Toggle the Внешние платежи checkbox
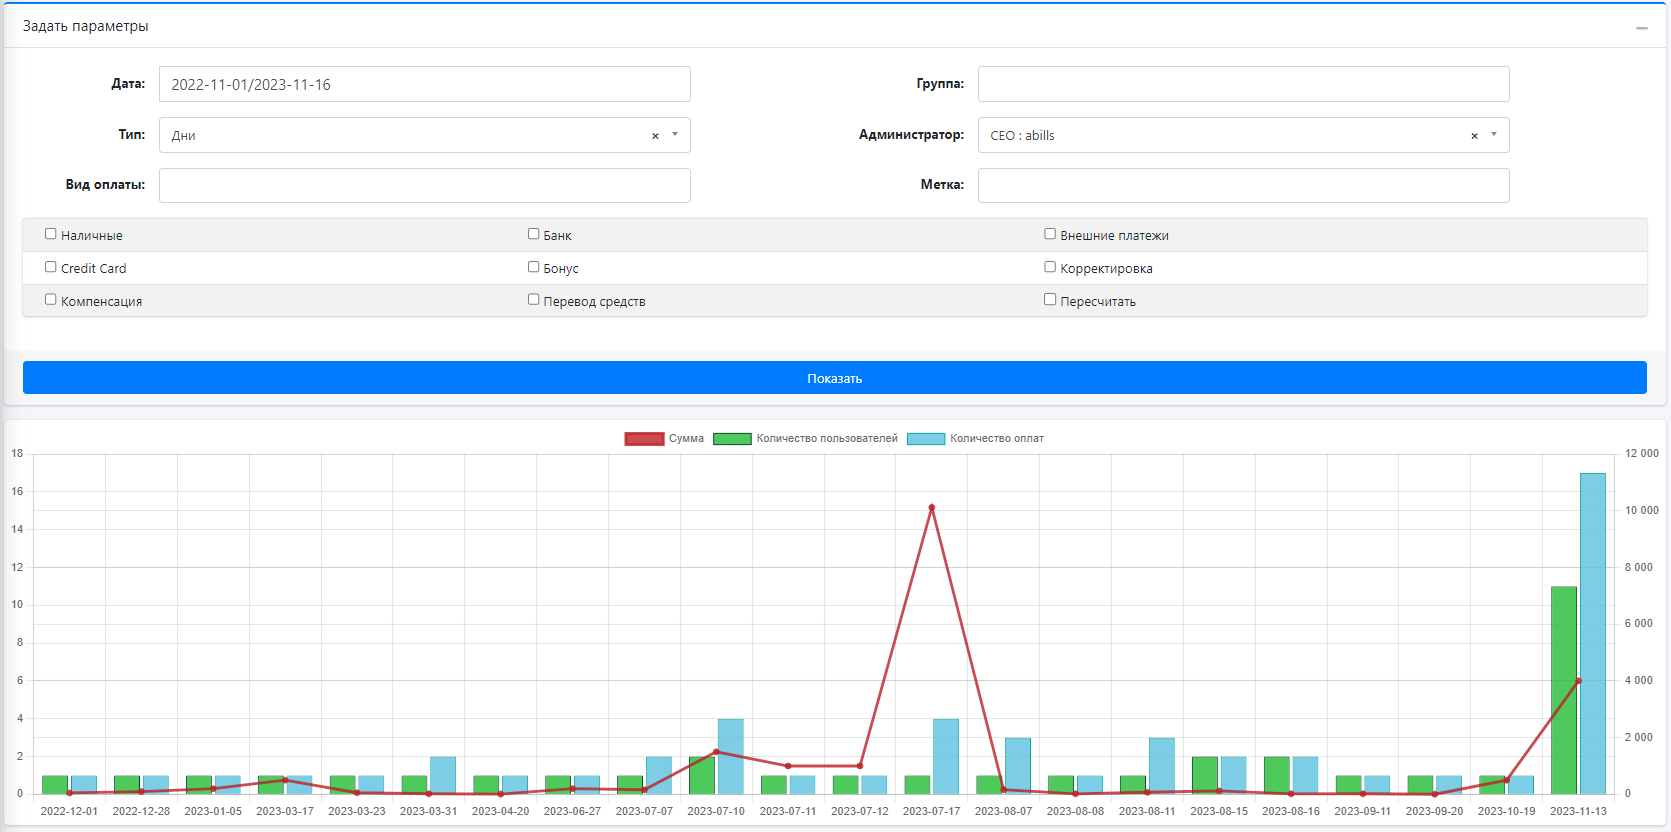The height and width of the screenshot is (832, 1671). tap(1050, 234)
